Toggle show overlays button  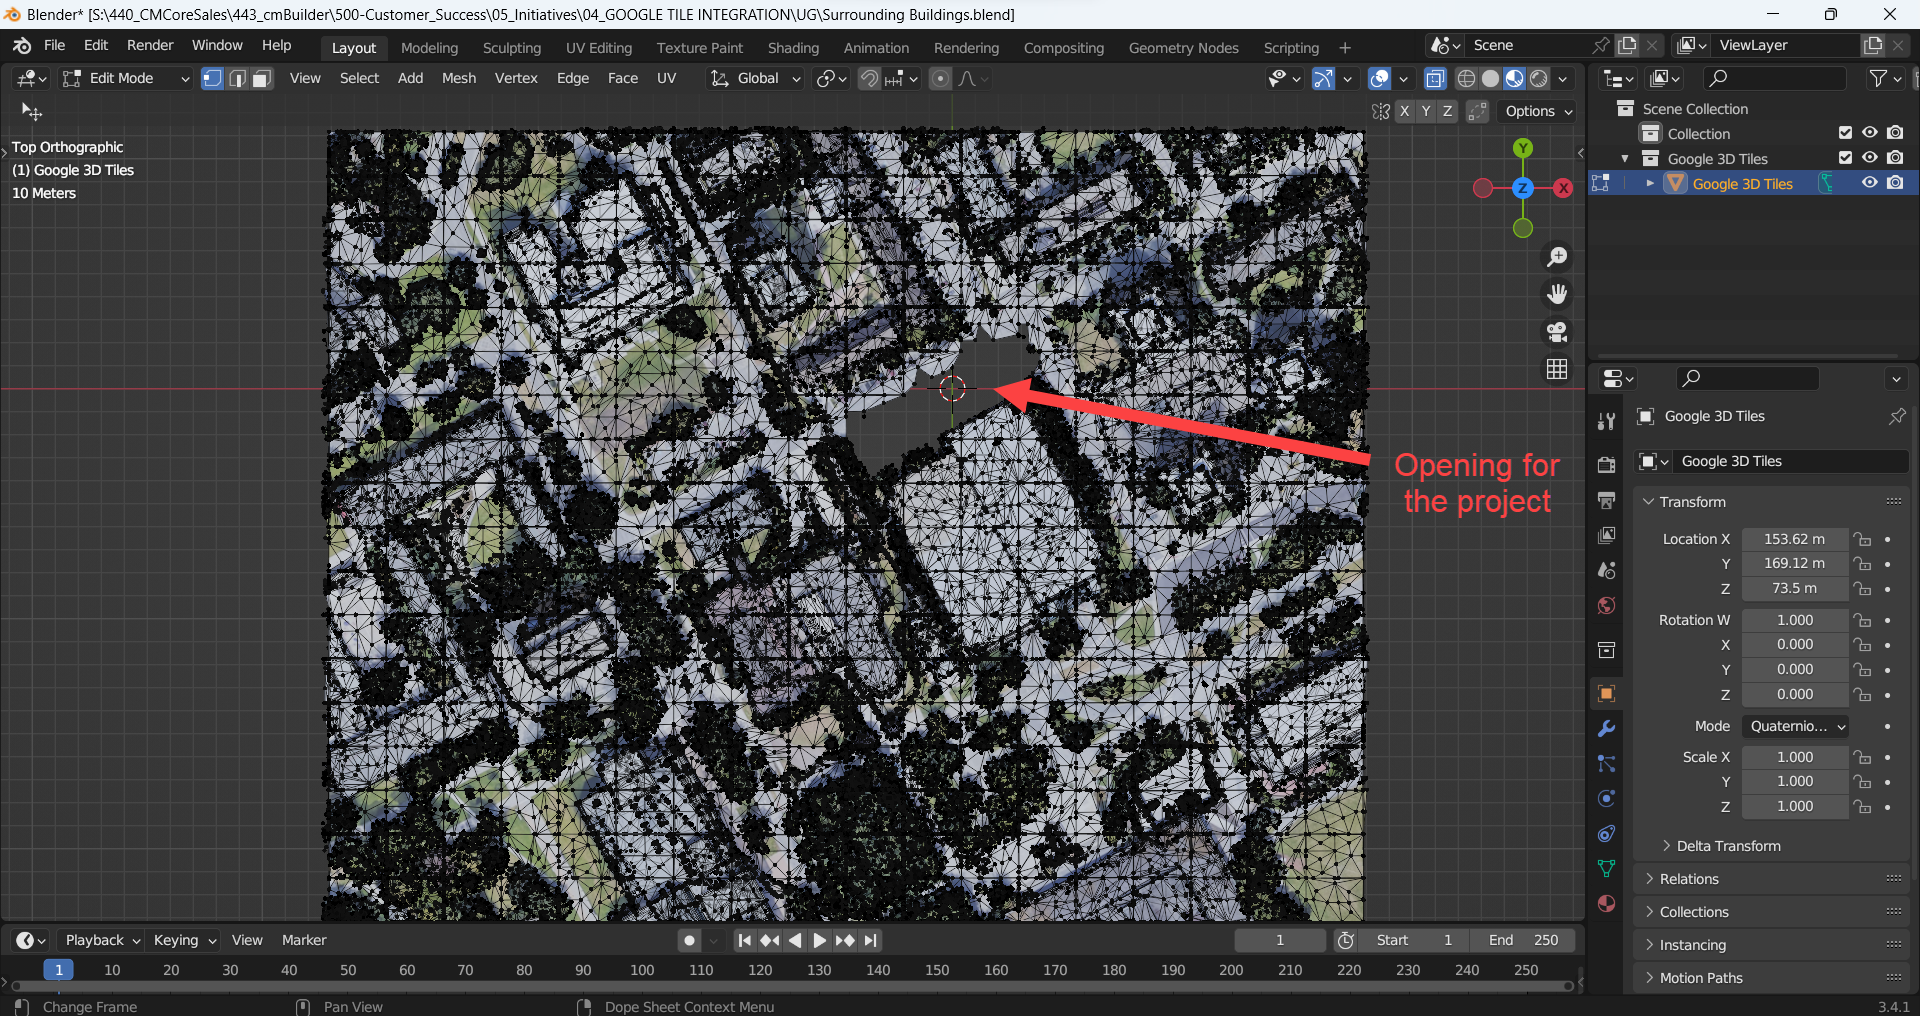click(x=1379, y=78)
